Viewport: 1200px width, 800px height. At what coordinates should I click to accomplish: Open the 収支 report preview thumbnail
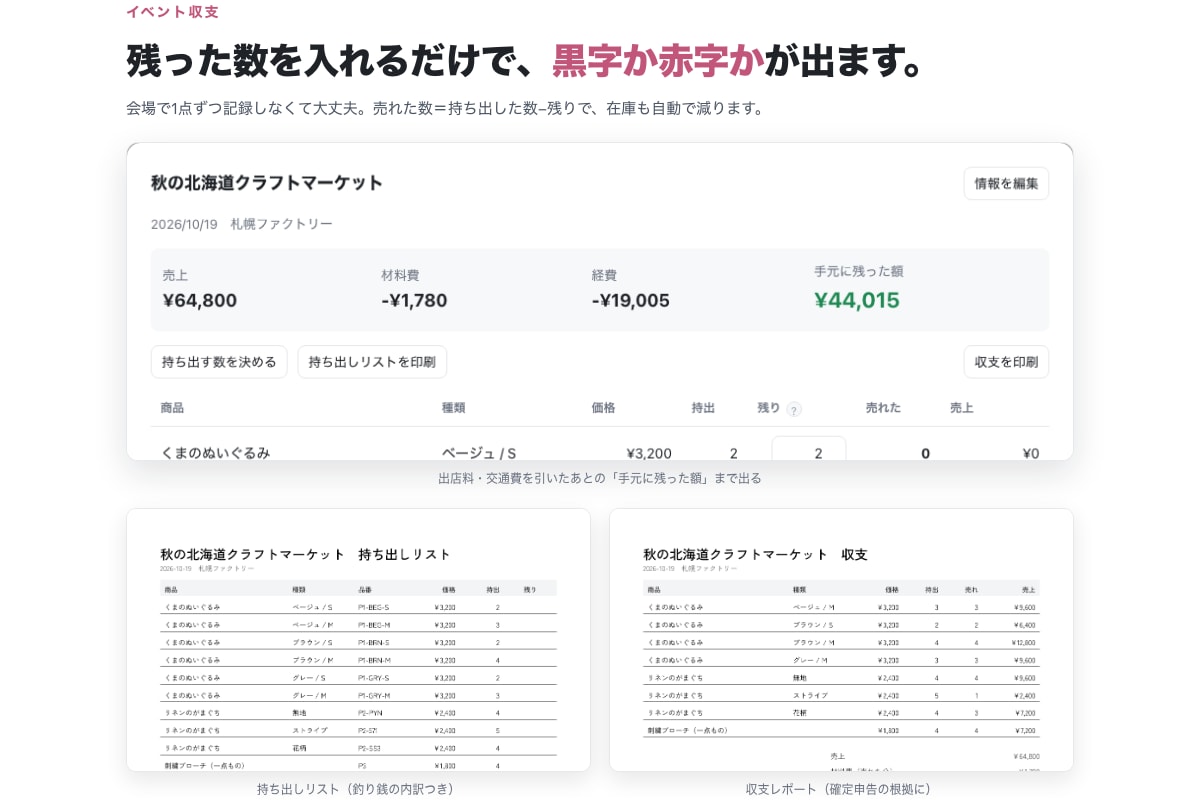click(841, 640)
